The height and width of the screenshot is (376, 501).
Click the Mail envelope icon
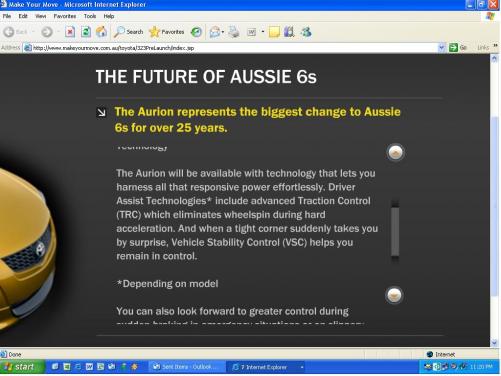(x=215, y=32)
